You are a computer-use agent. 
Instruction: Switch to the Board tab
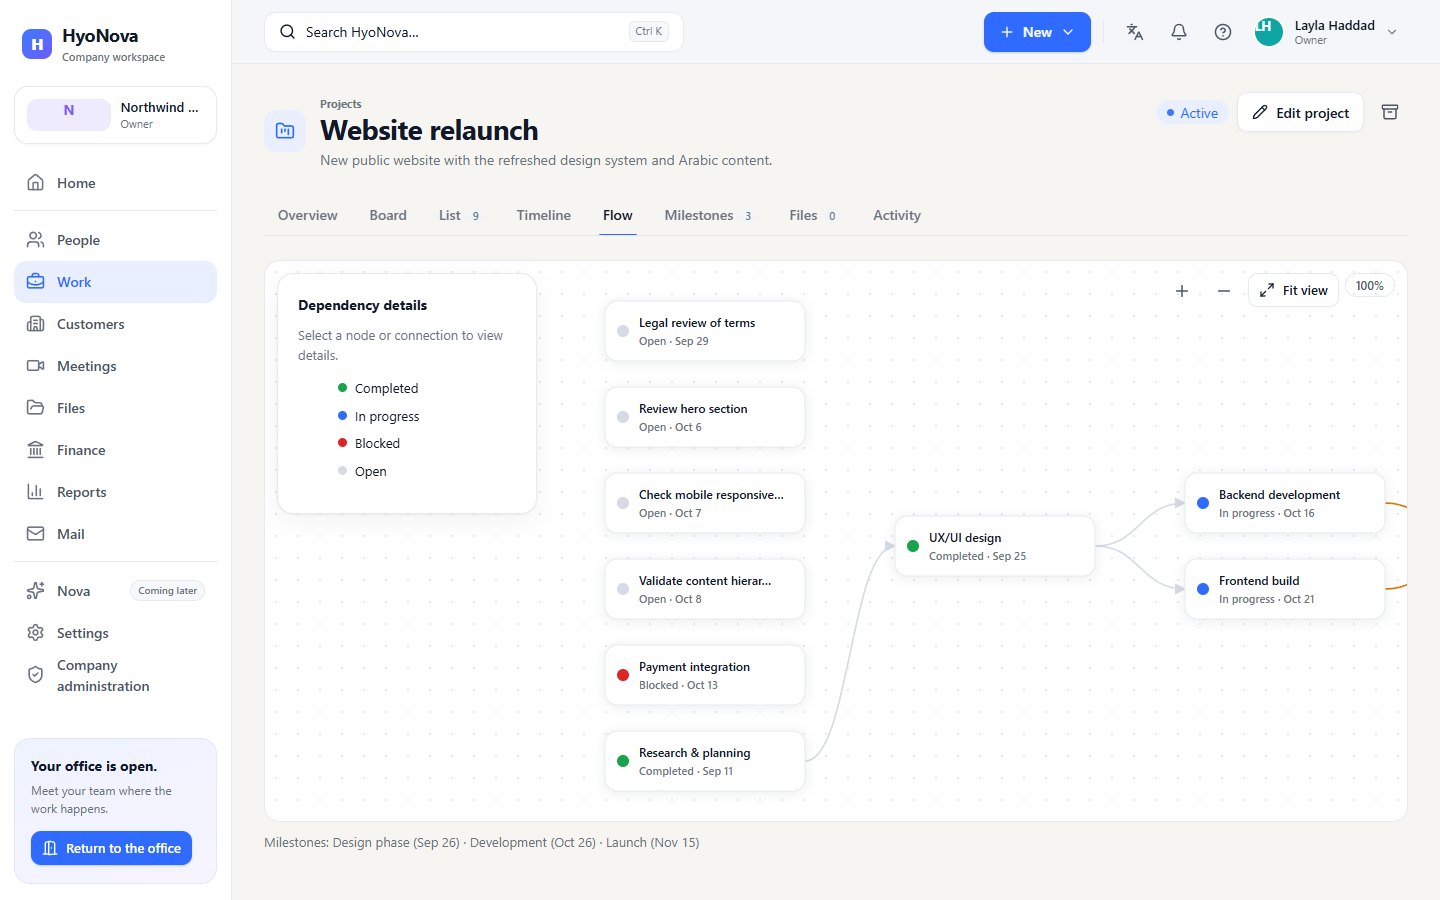click(388, 215)
